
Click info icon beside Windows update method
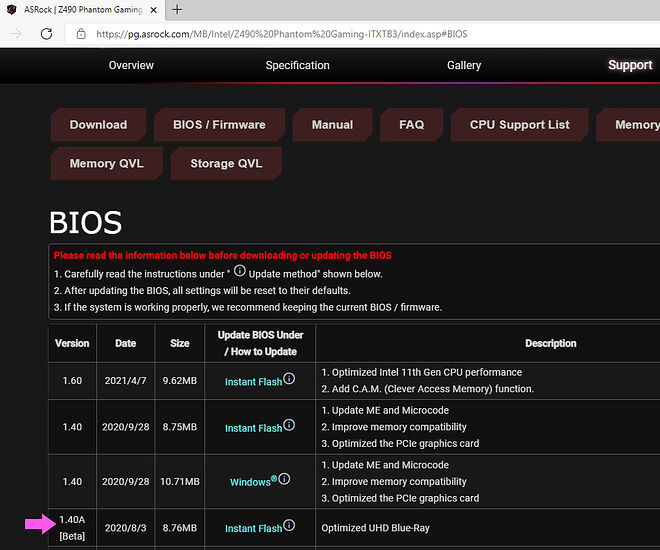coord(284,479)
